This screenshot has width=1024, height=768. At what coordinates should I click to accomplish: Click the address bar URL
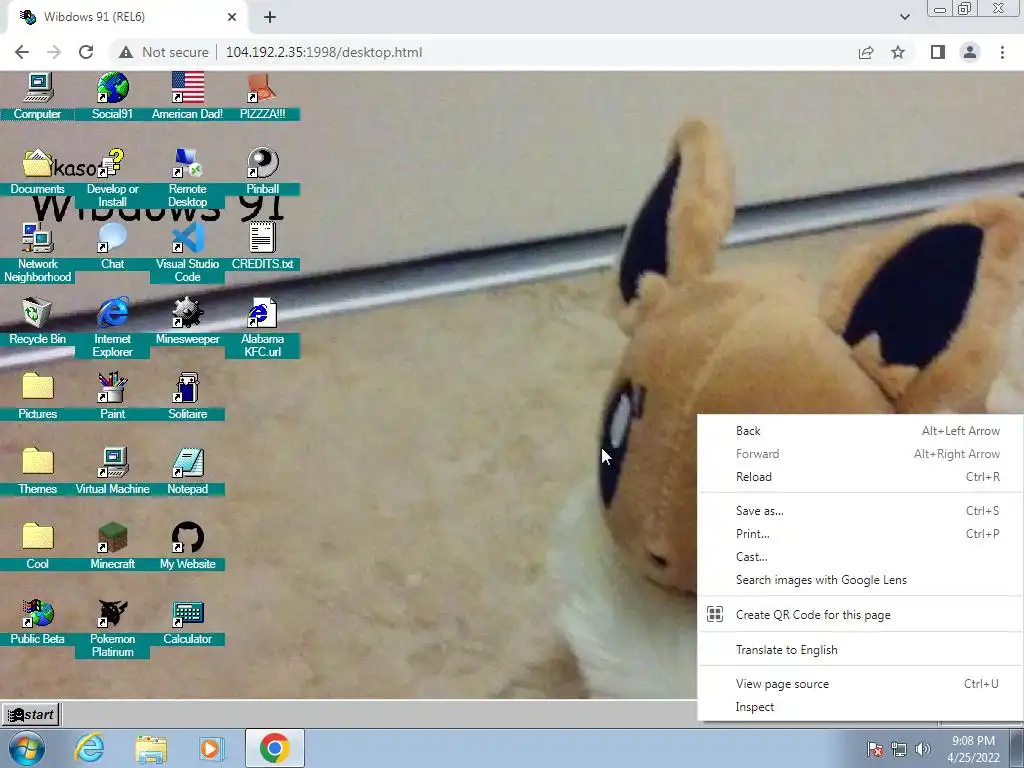(x=324, y=52)
